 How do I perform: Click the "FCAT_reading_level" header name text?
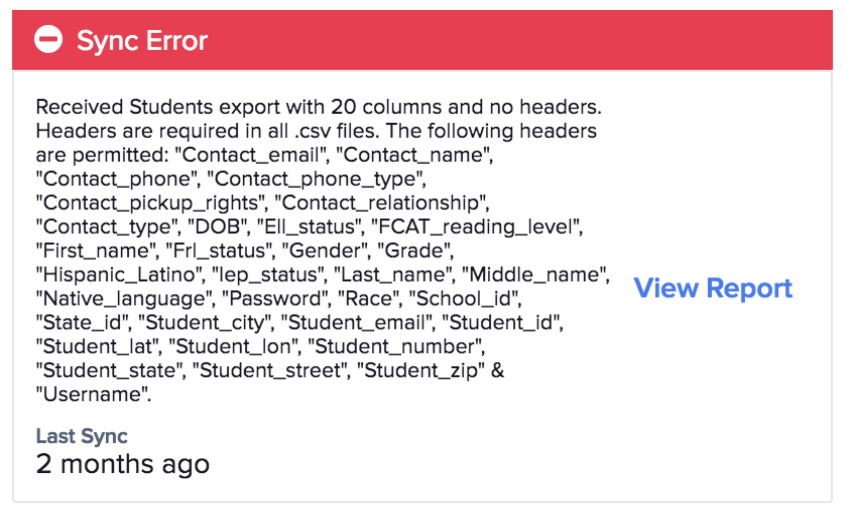point(477,227)
